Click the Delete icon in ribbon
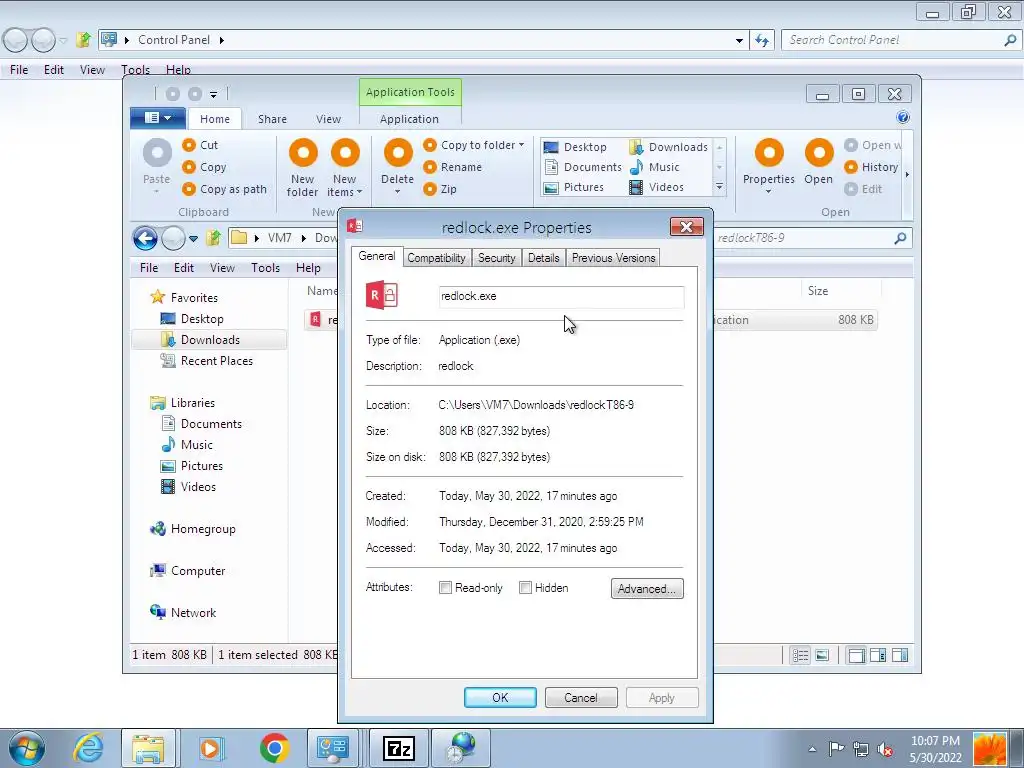The height and width of the screenshot is (768, 1024). tap(398, 153)
